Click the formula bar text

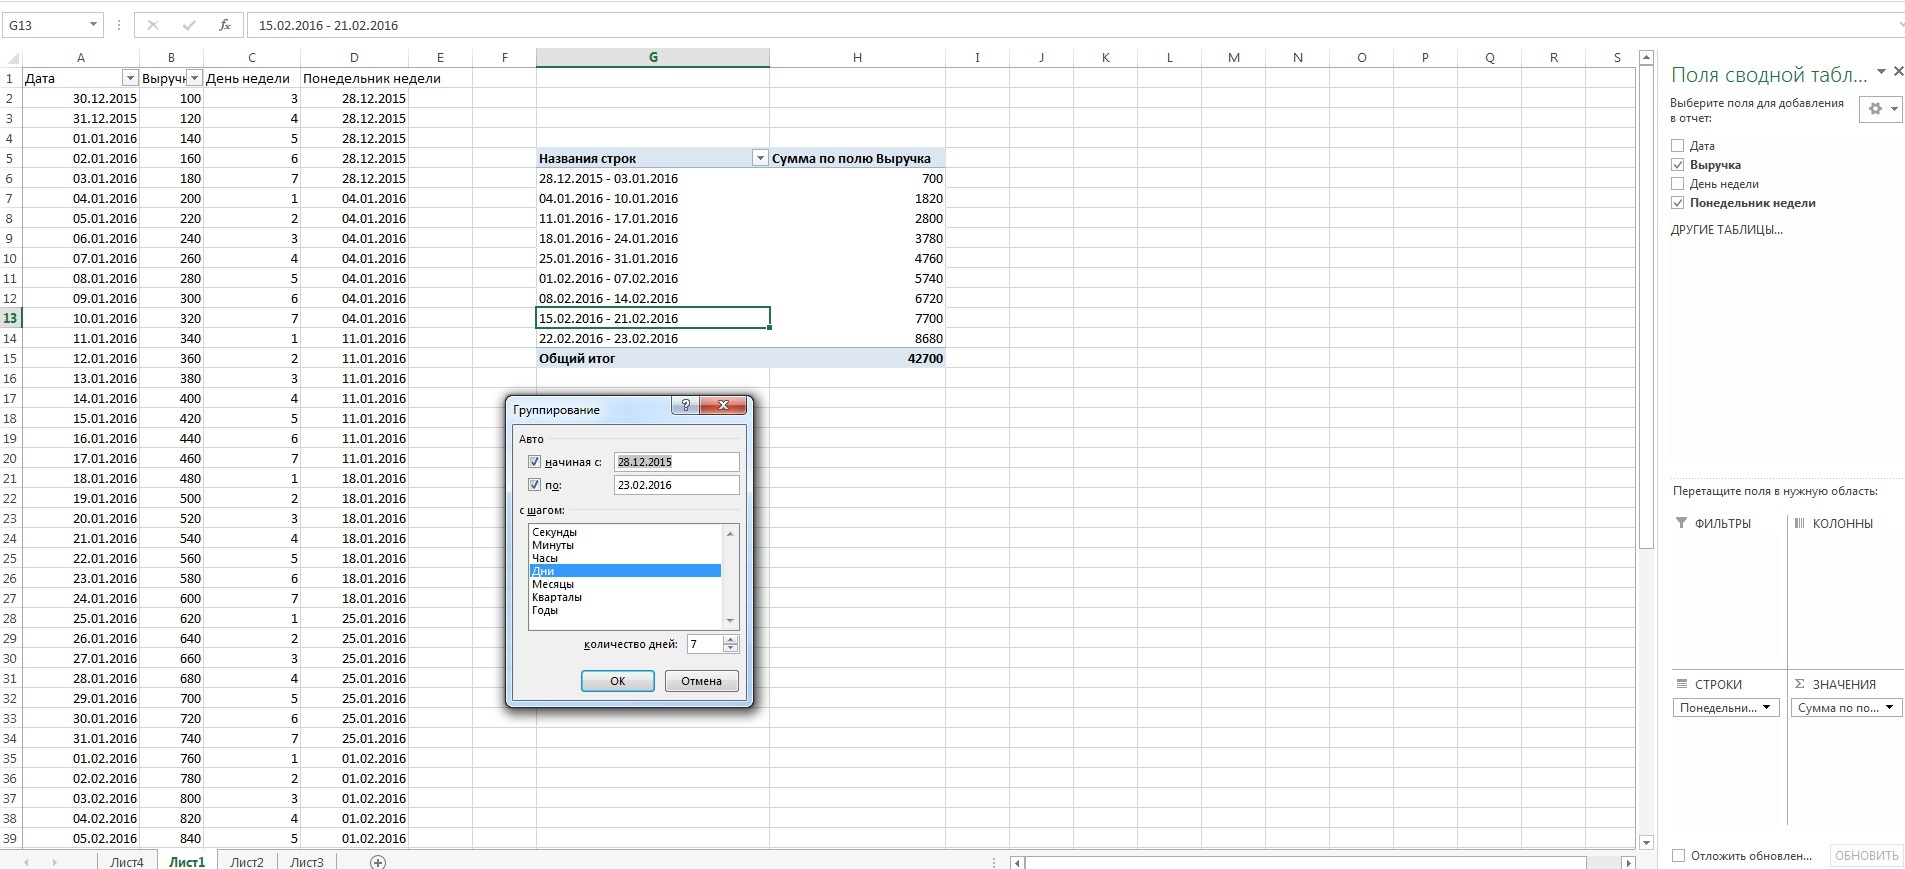(328, 25)
